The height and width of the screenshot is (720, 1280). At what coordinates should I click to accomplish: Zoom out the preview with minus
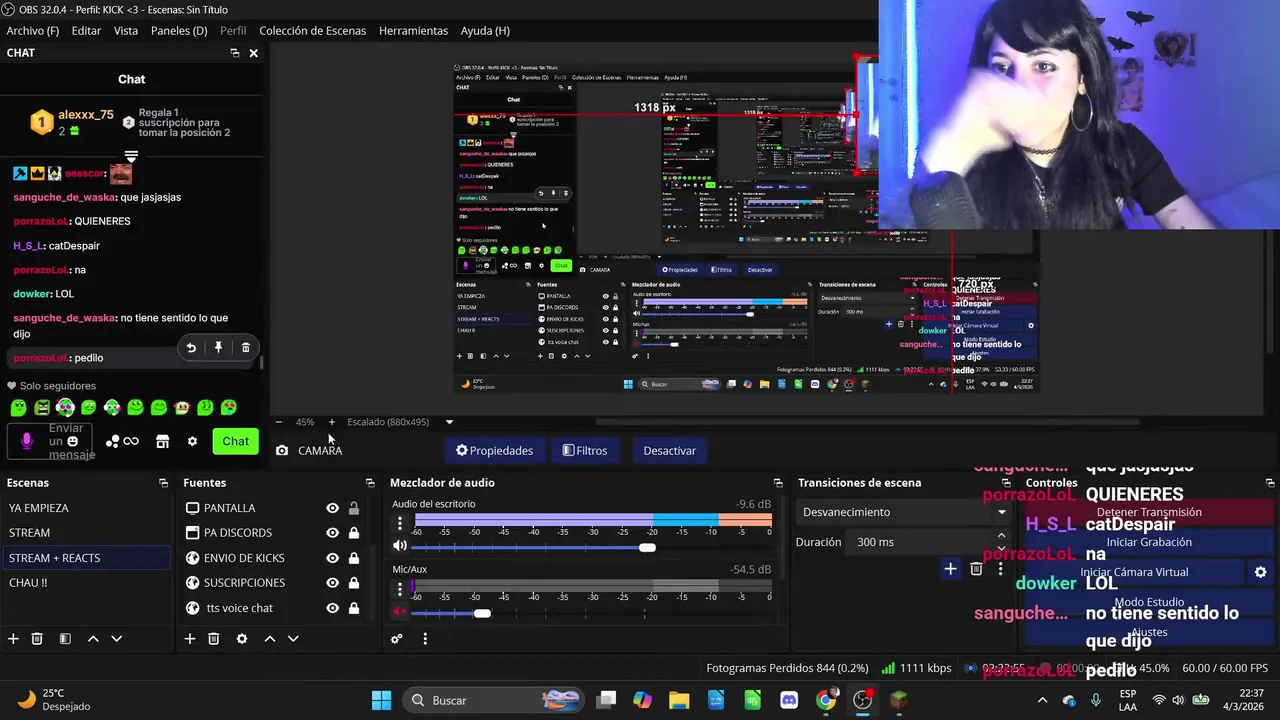(278, 422)
